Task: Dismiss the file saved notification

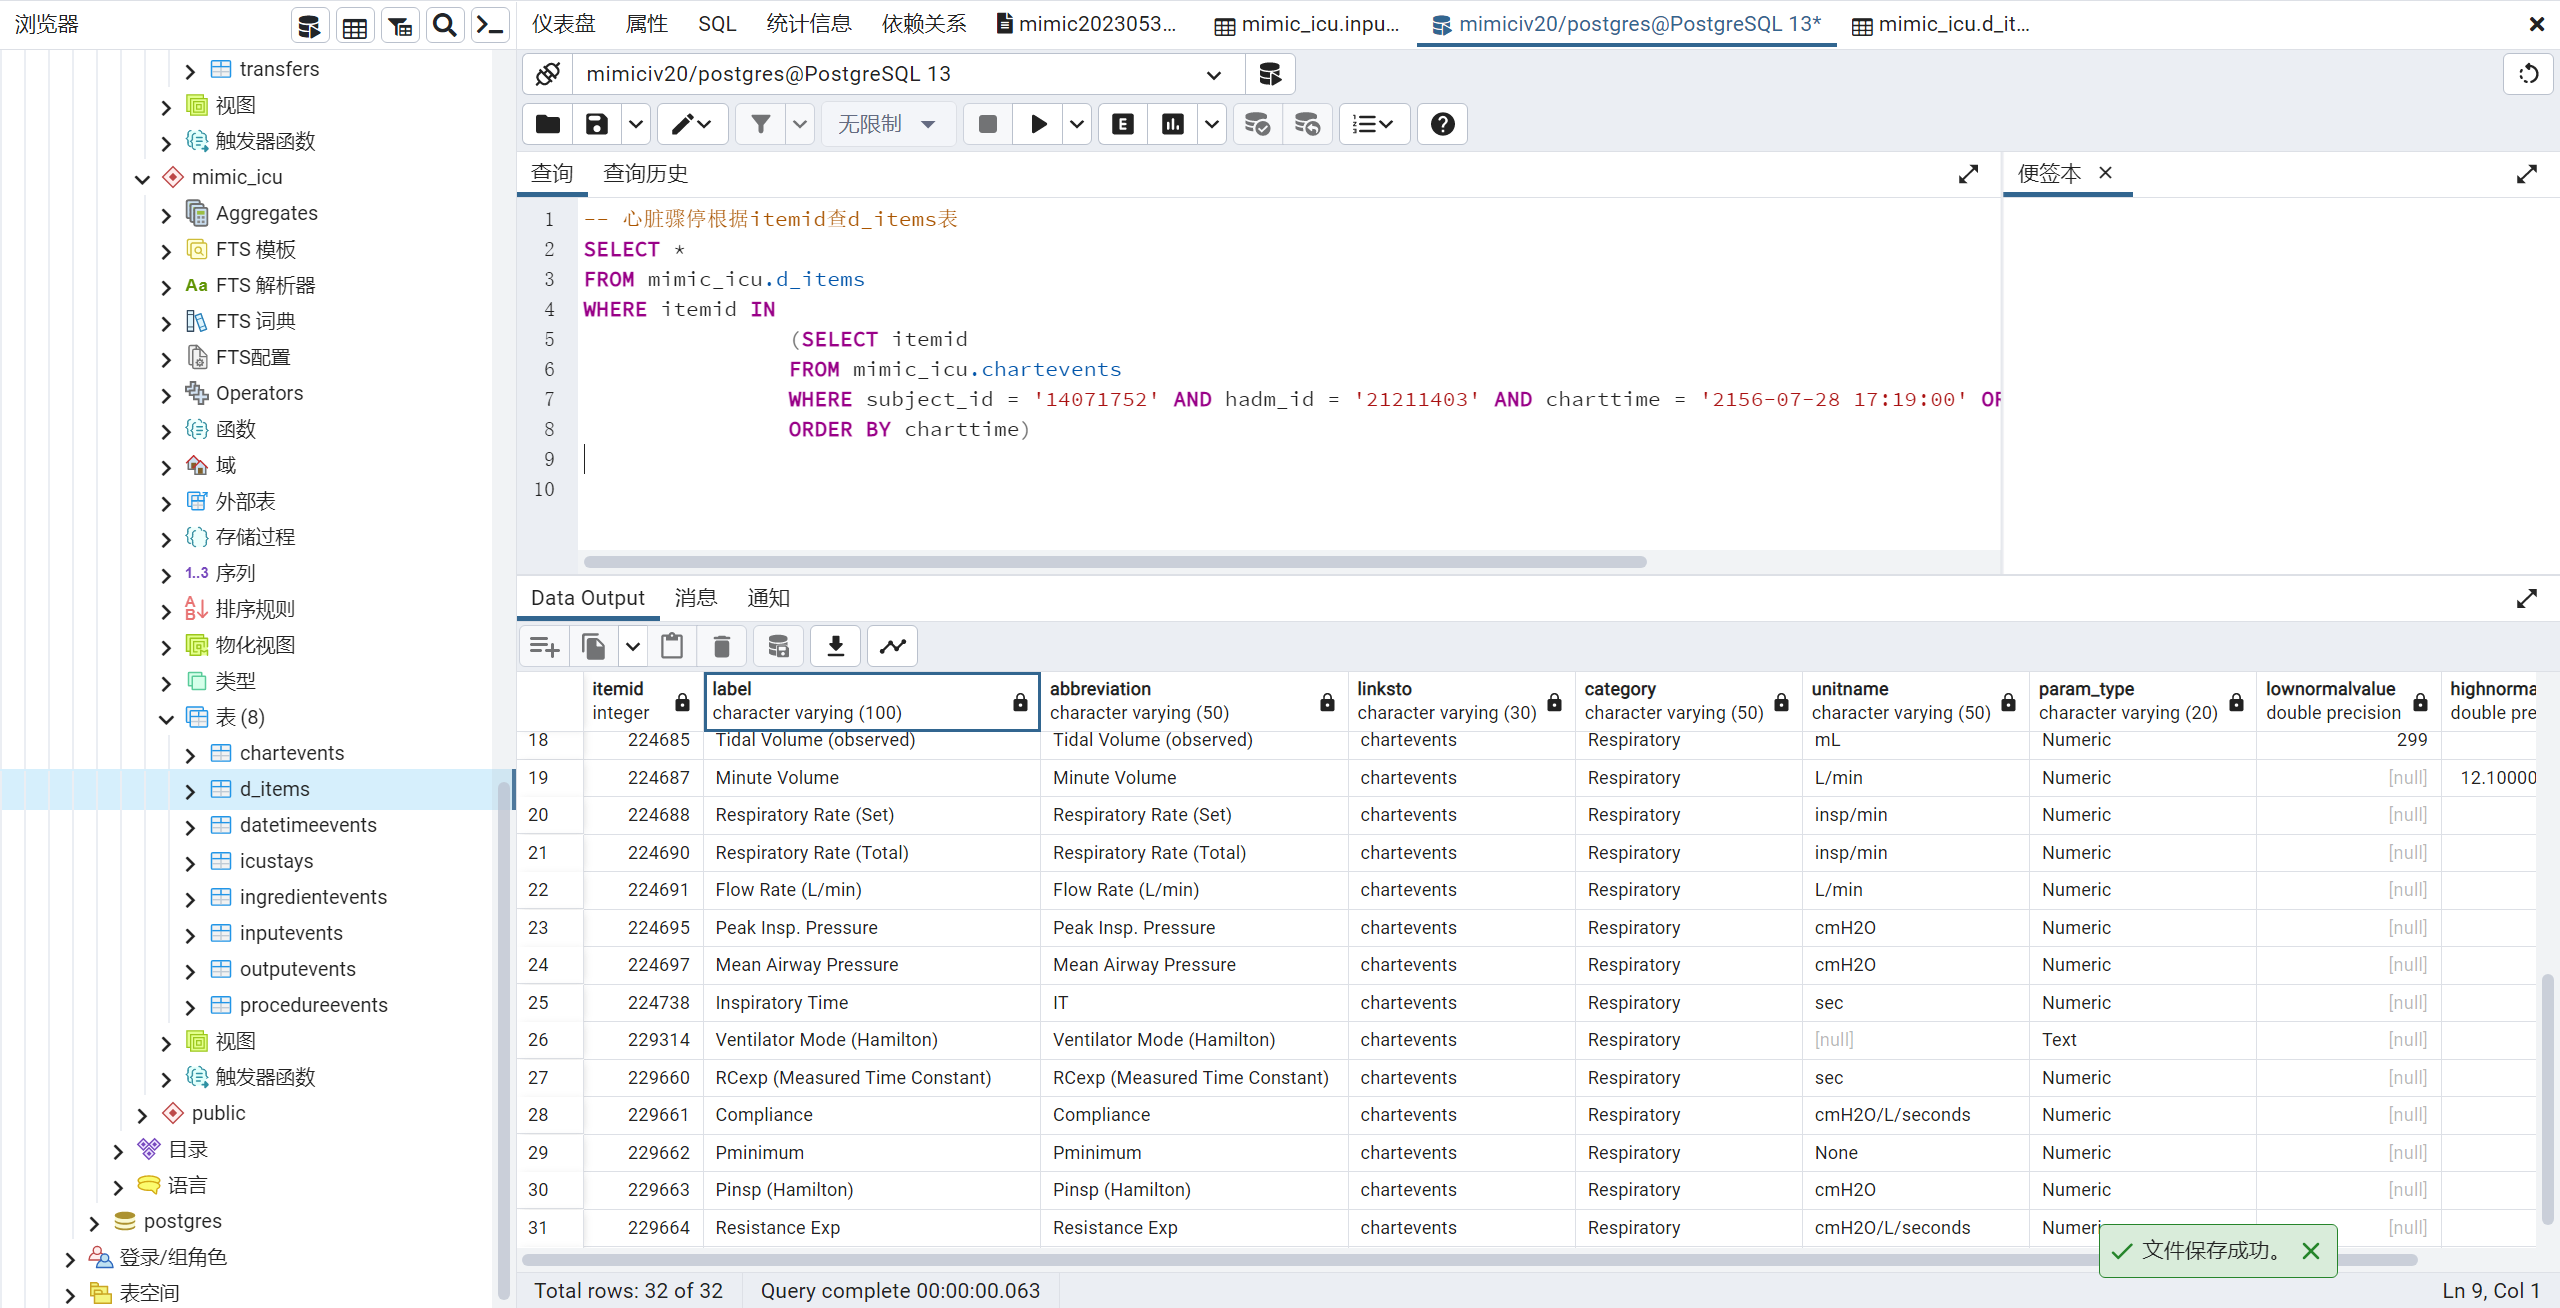Action: pyautogui.click(x=2311, y=1251)
